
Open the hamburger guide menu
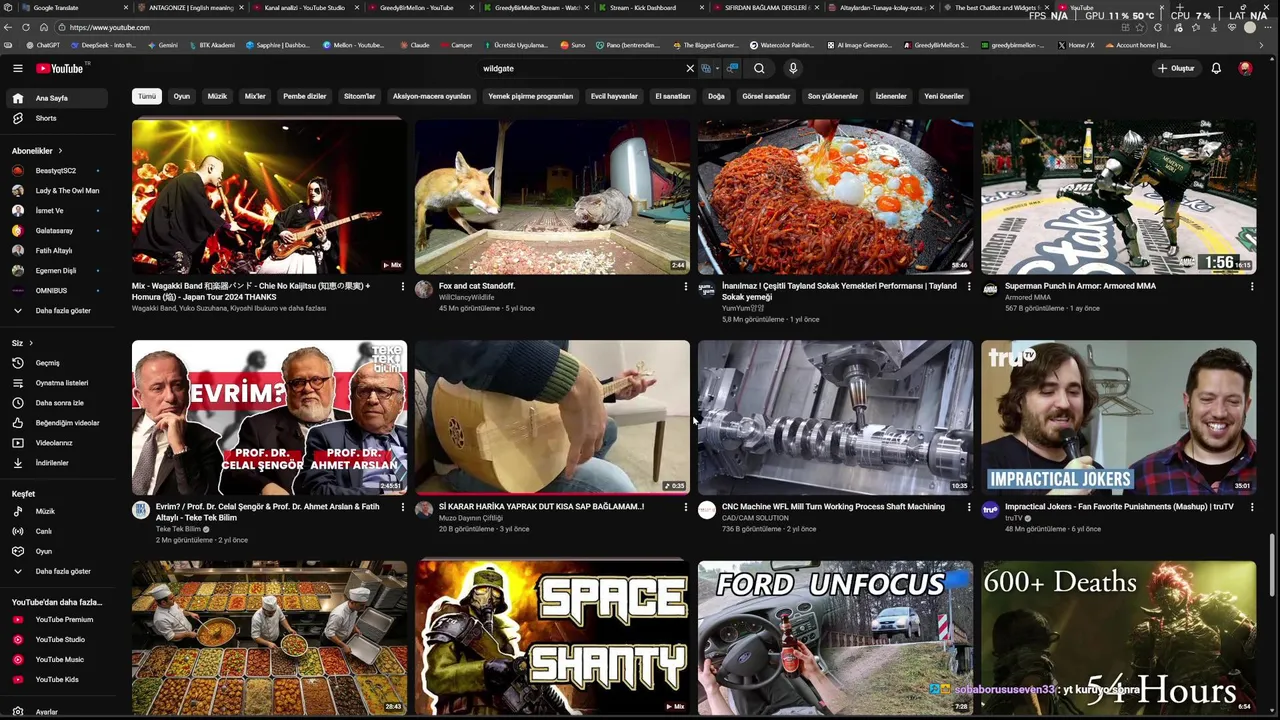[x=17, y=68]
